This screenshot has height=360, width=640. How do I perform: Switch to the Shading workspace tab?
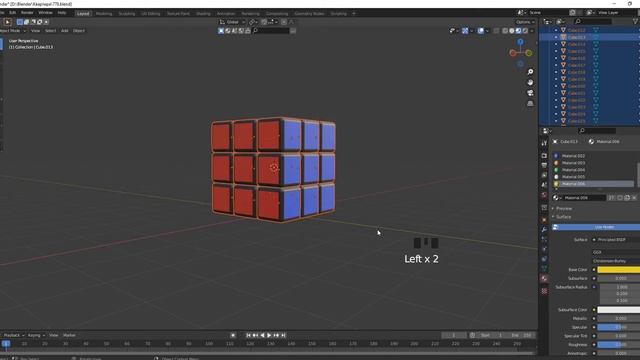click(x=203, y=13)
